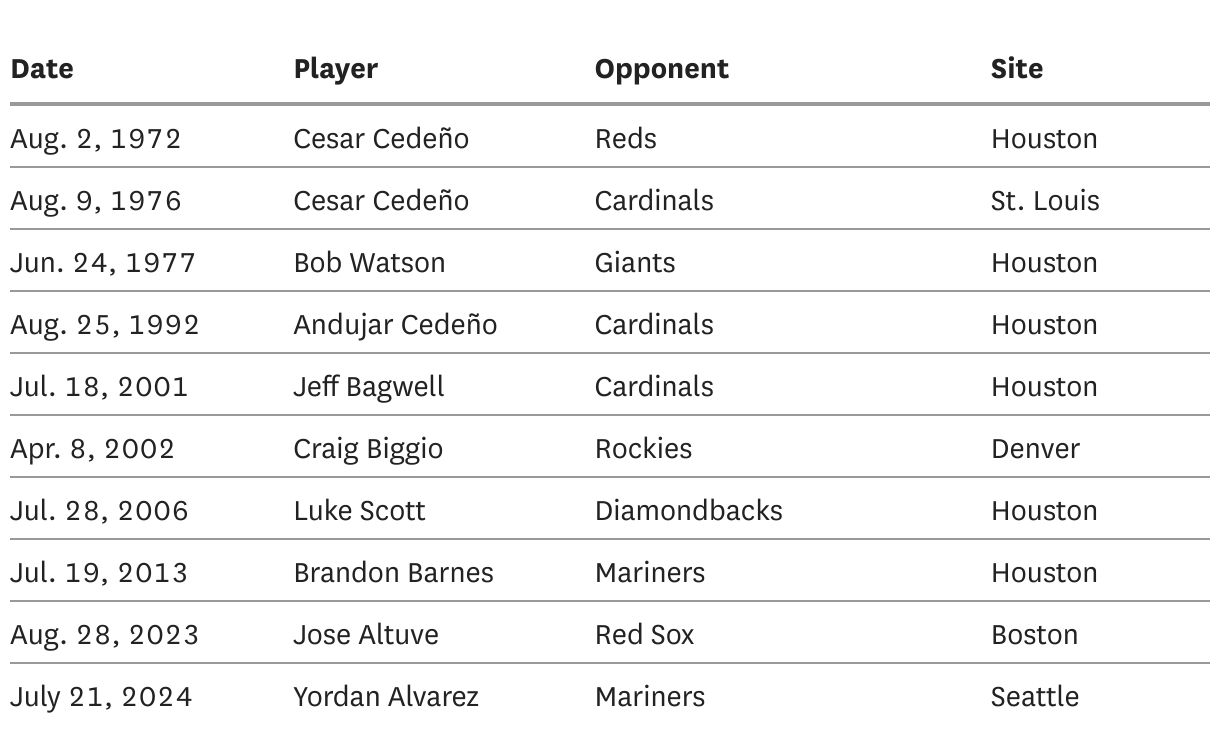1220x734 pixels.
Task: Click the St. Louis site cell
Action: 1045,200
